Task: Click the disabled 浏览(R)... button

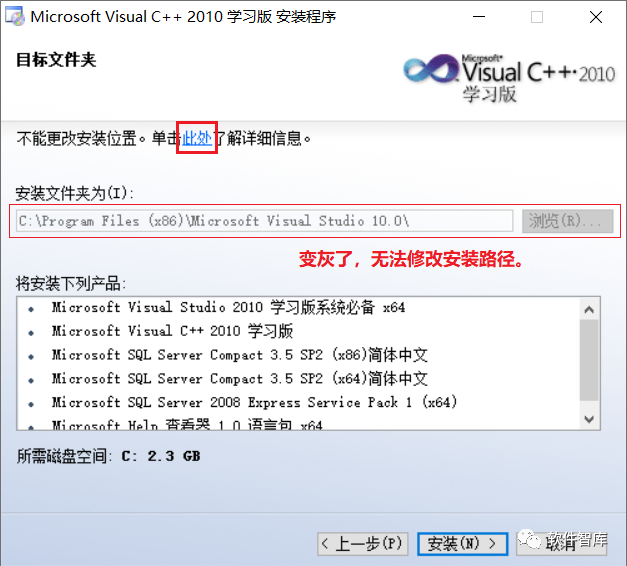Action: coord(567,221)
